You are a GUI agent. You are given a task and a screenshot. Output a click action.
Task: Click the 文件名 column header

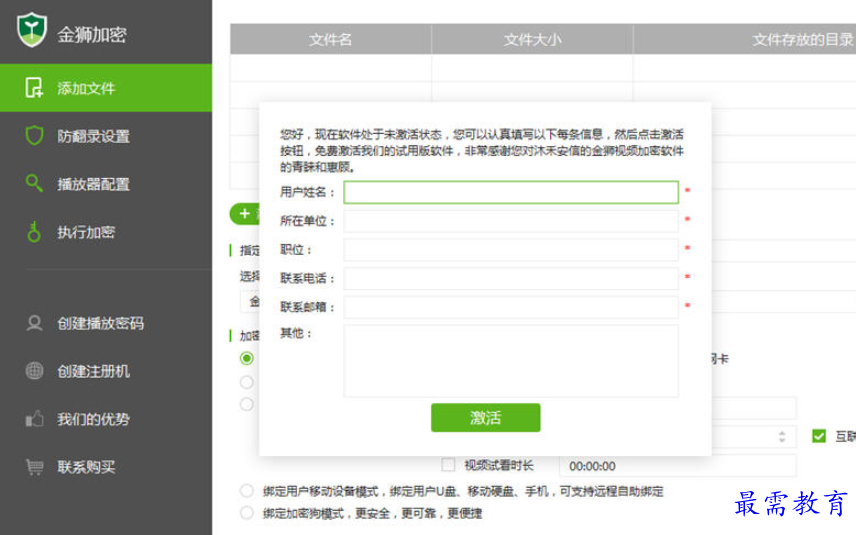[x=330, y=39]
